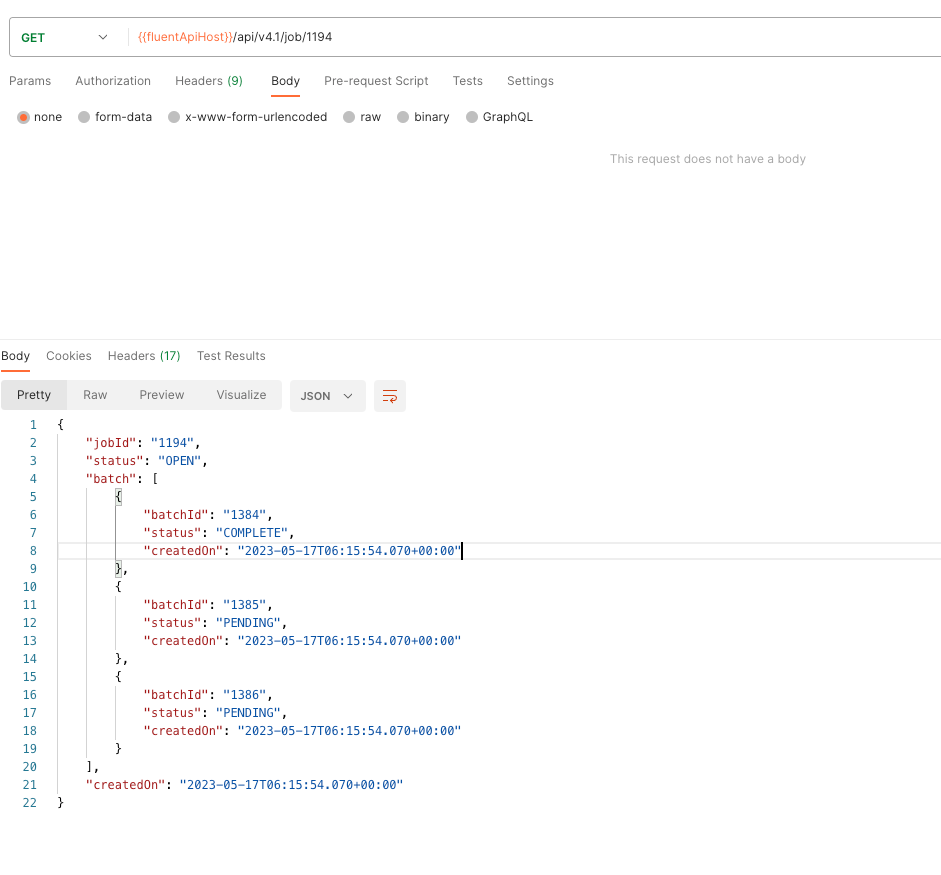Image resolution: width=941 pixels, height=875 pixels.
Task: Choose x-www-form-urlencoded body type
Action: pos(174,117)
